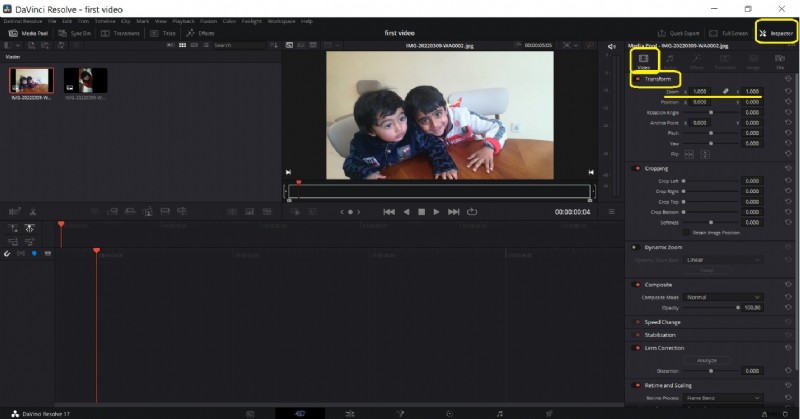Jump to the first frame

(389, 212)
